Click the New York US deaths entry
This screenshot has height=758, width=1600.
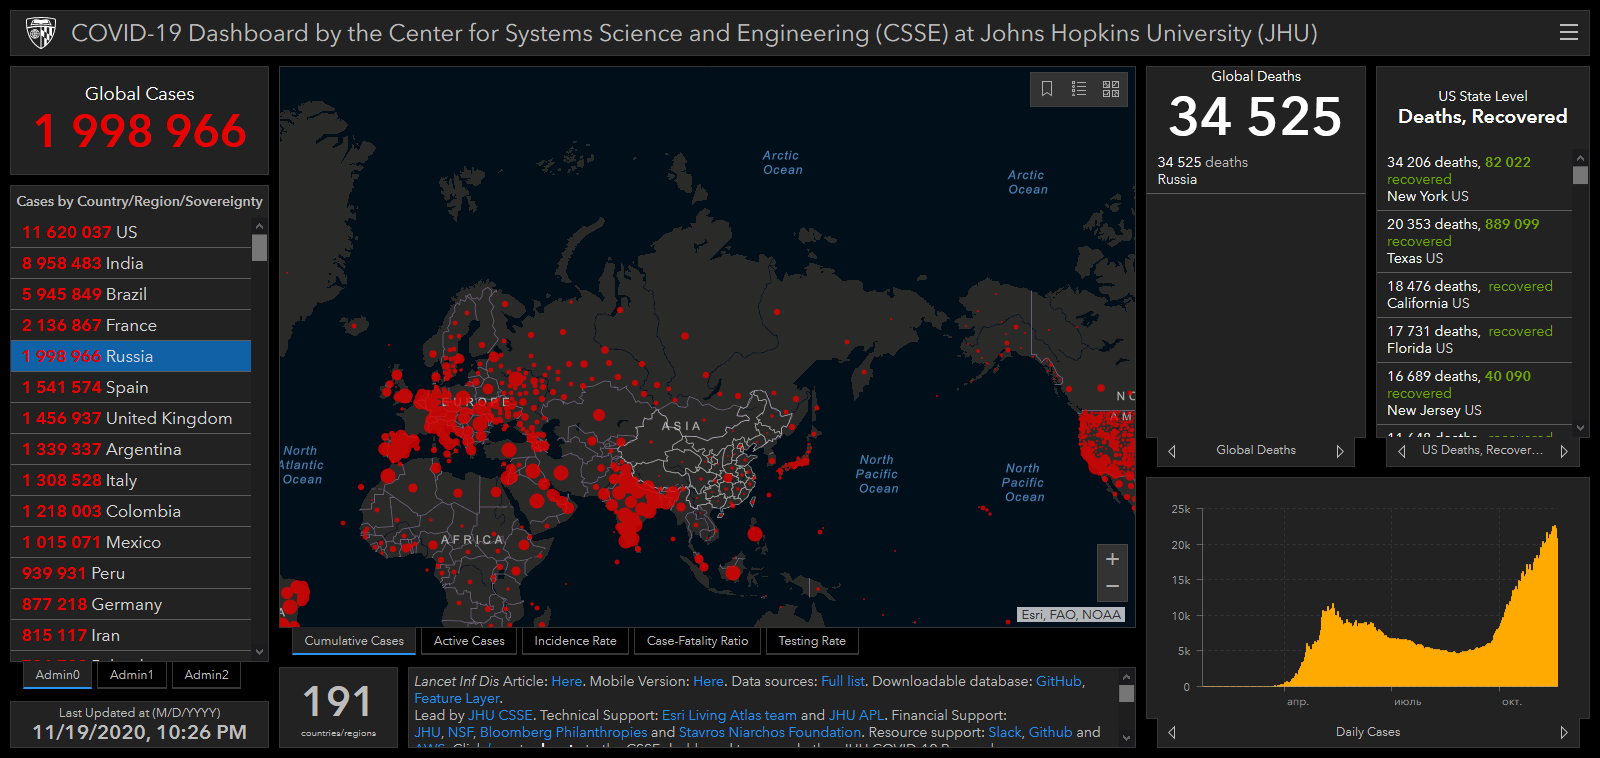[1475, 179]
